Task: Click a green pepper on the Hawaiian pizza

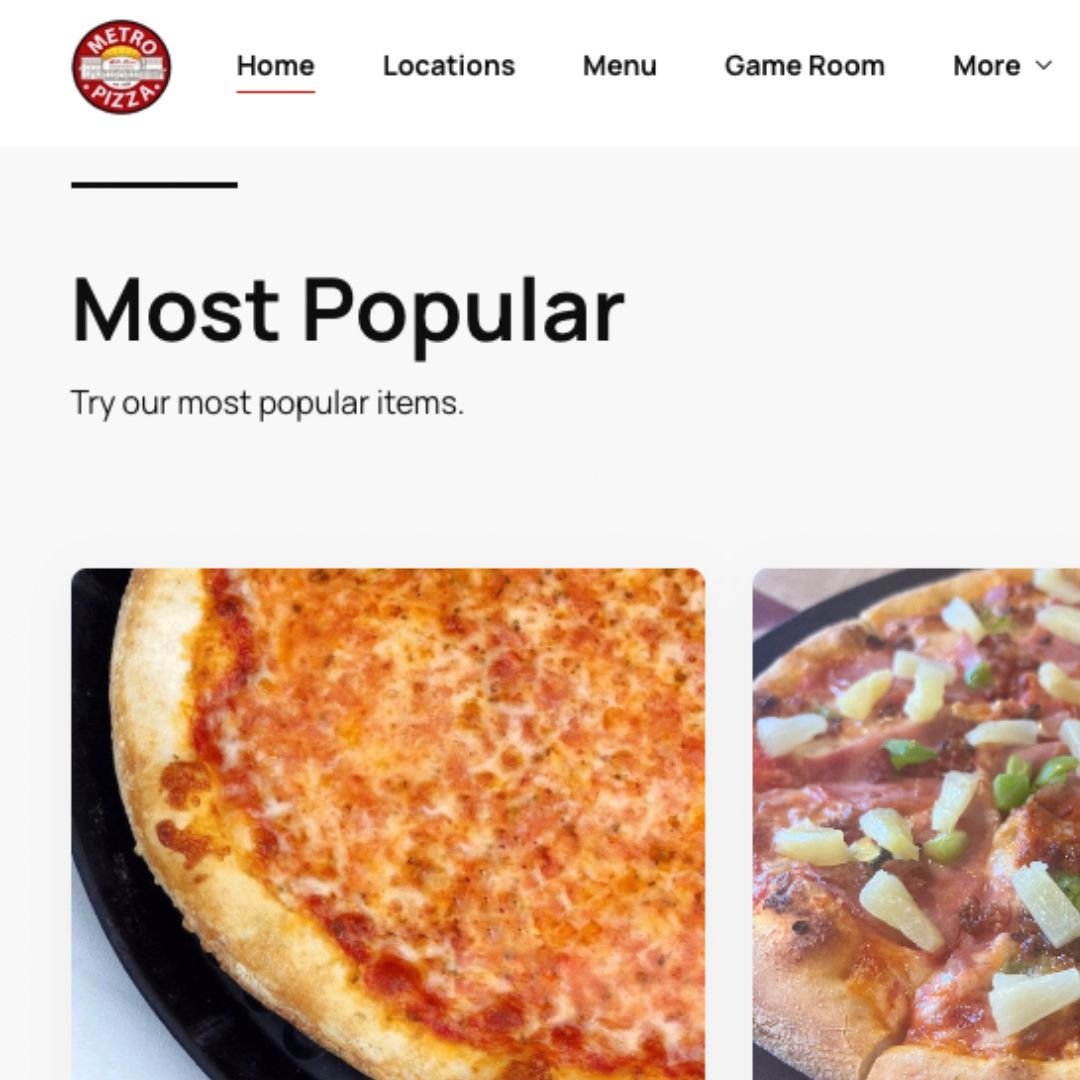Action: click(910, 754)
